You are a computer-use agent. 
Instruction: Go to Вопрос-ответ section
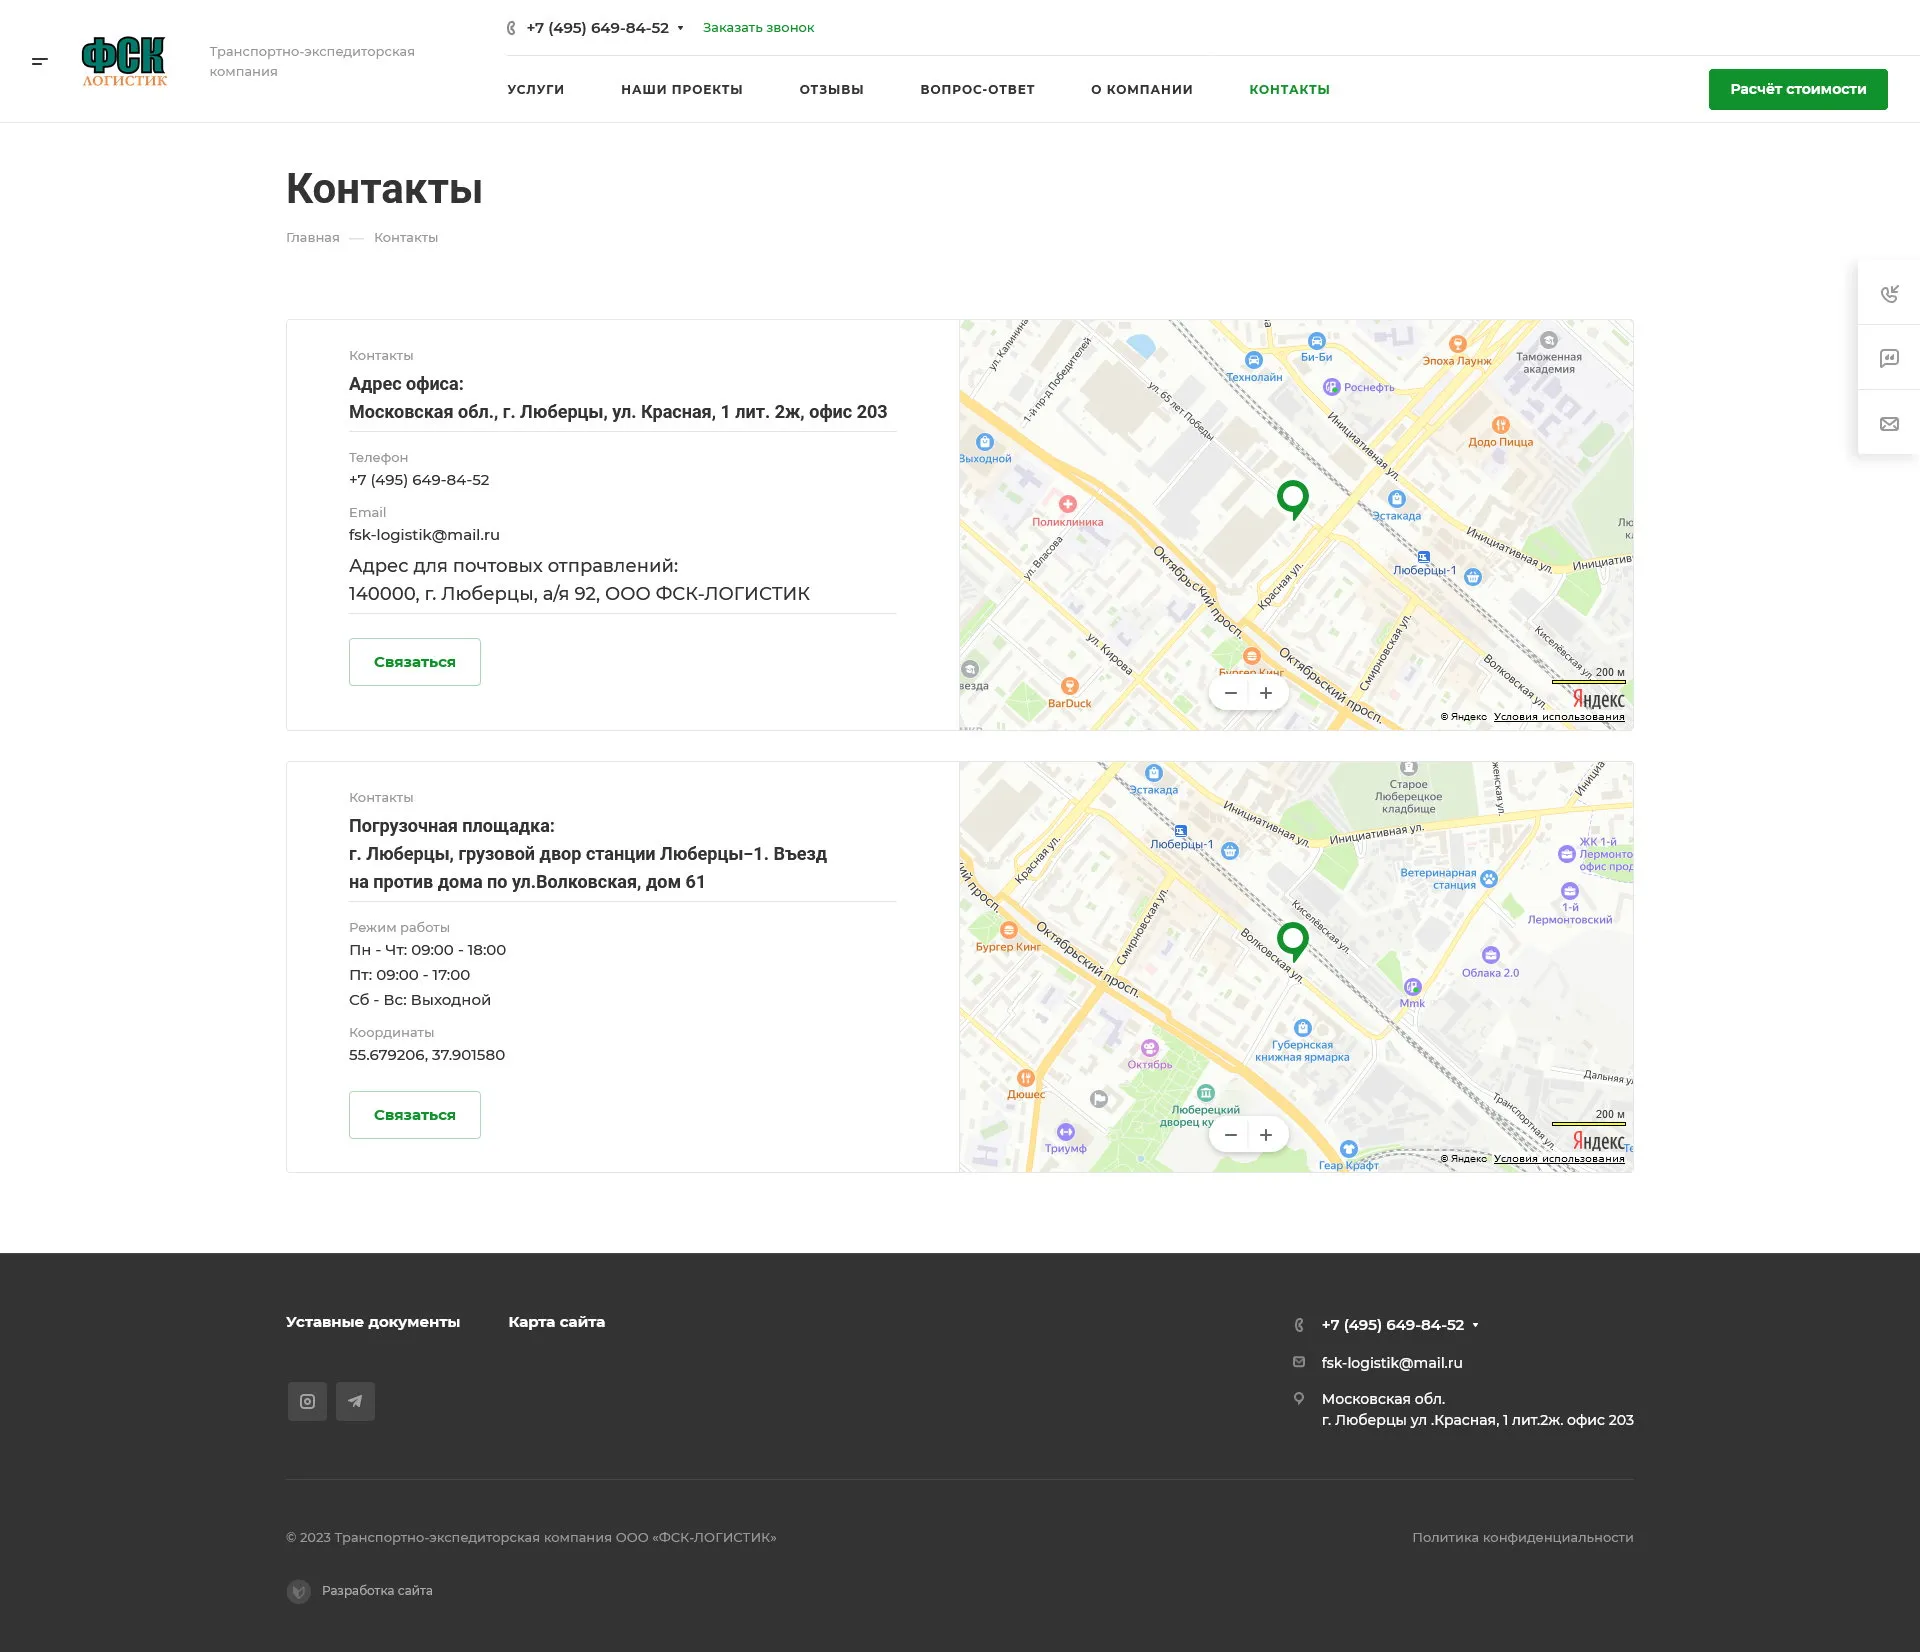(x=977, y=89)
